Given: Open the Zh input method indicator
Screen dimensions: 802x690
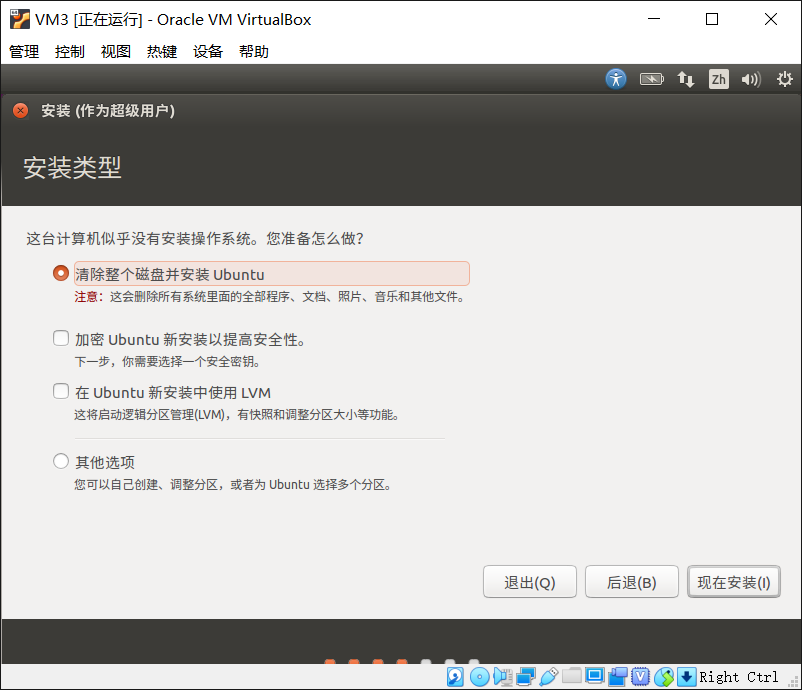Looking at the screenshot, I should pos(719,79).
